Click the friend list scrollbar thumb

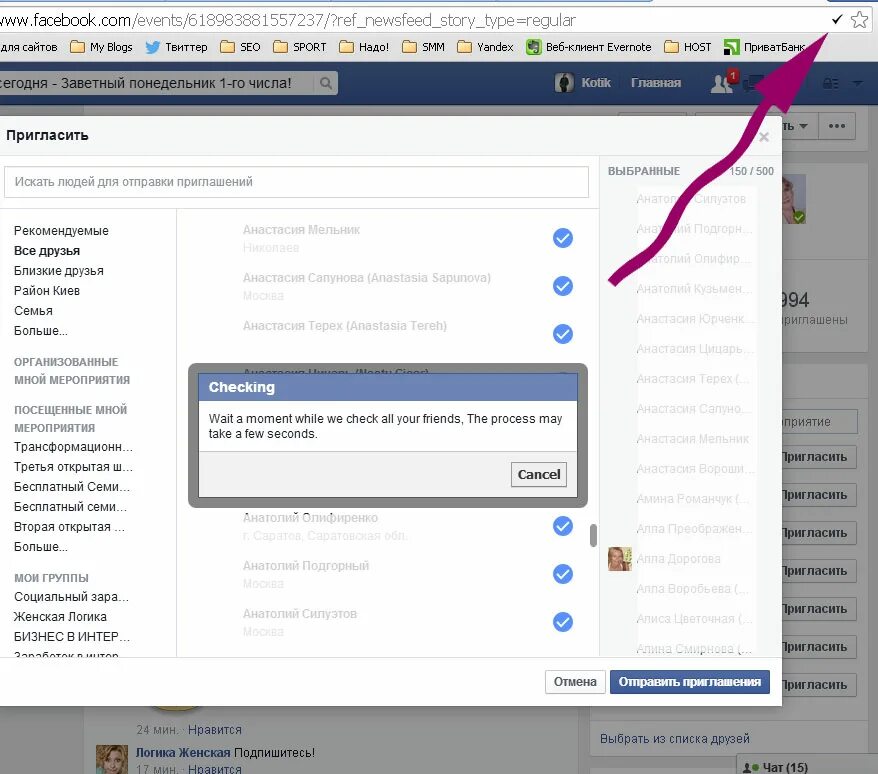pyautogui.click(x=593, y=535)
